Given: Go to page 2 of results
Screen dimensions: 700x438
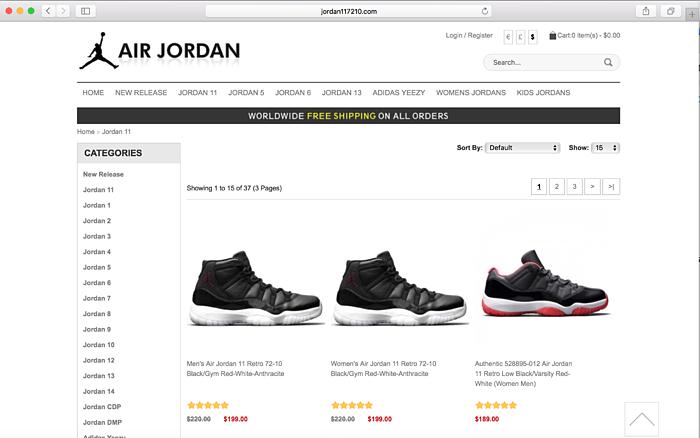Looking at the screenshot, I should click(557, 187).
